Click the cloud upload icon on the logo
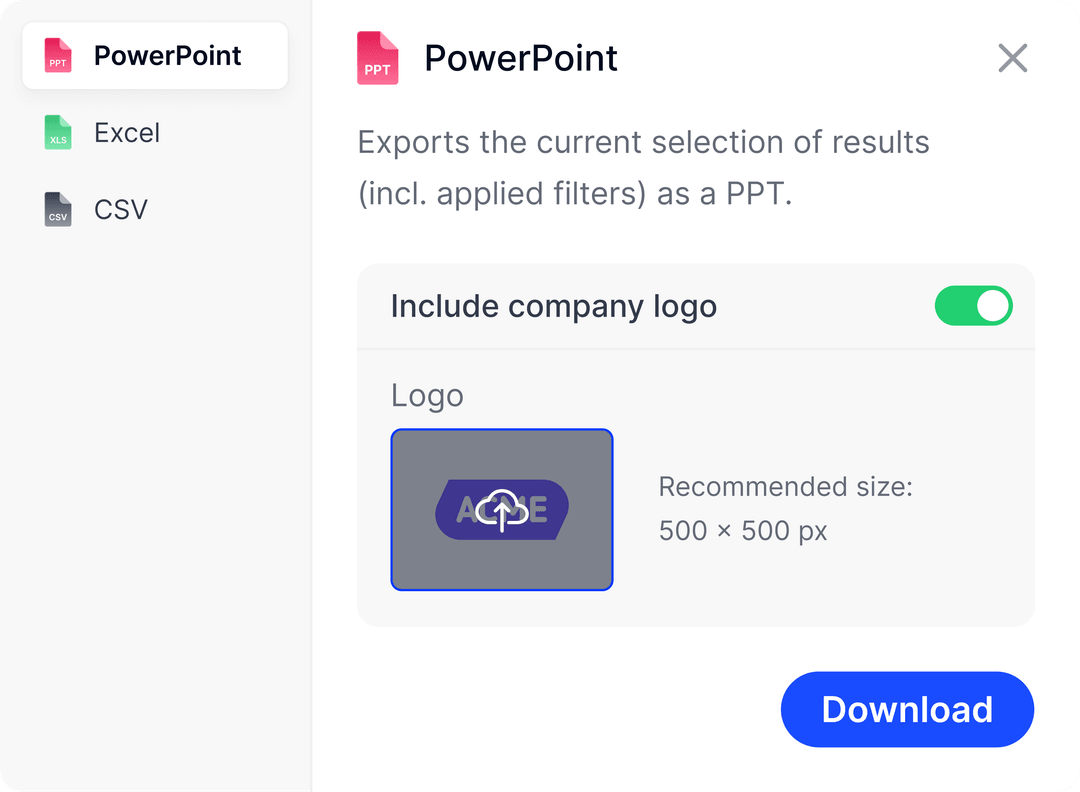Screen dimensions: 1080x792 pos(502,510)
